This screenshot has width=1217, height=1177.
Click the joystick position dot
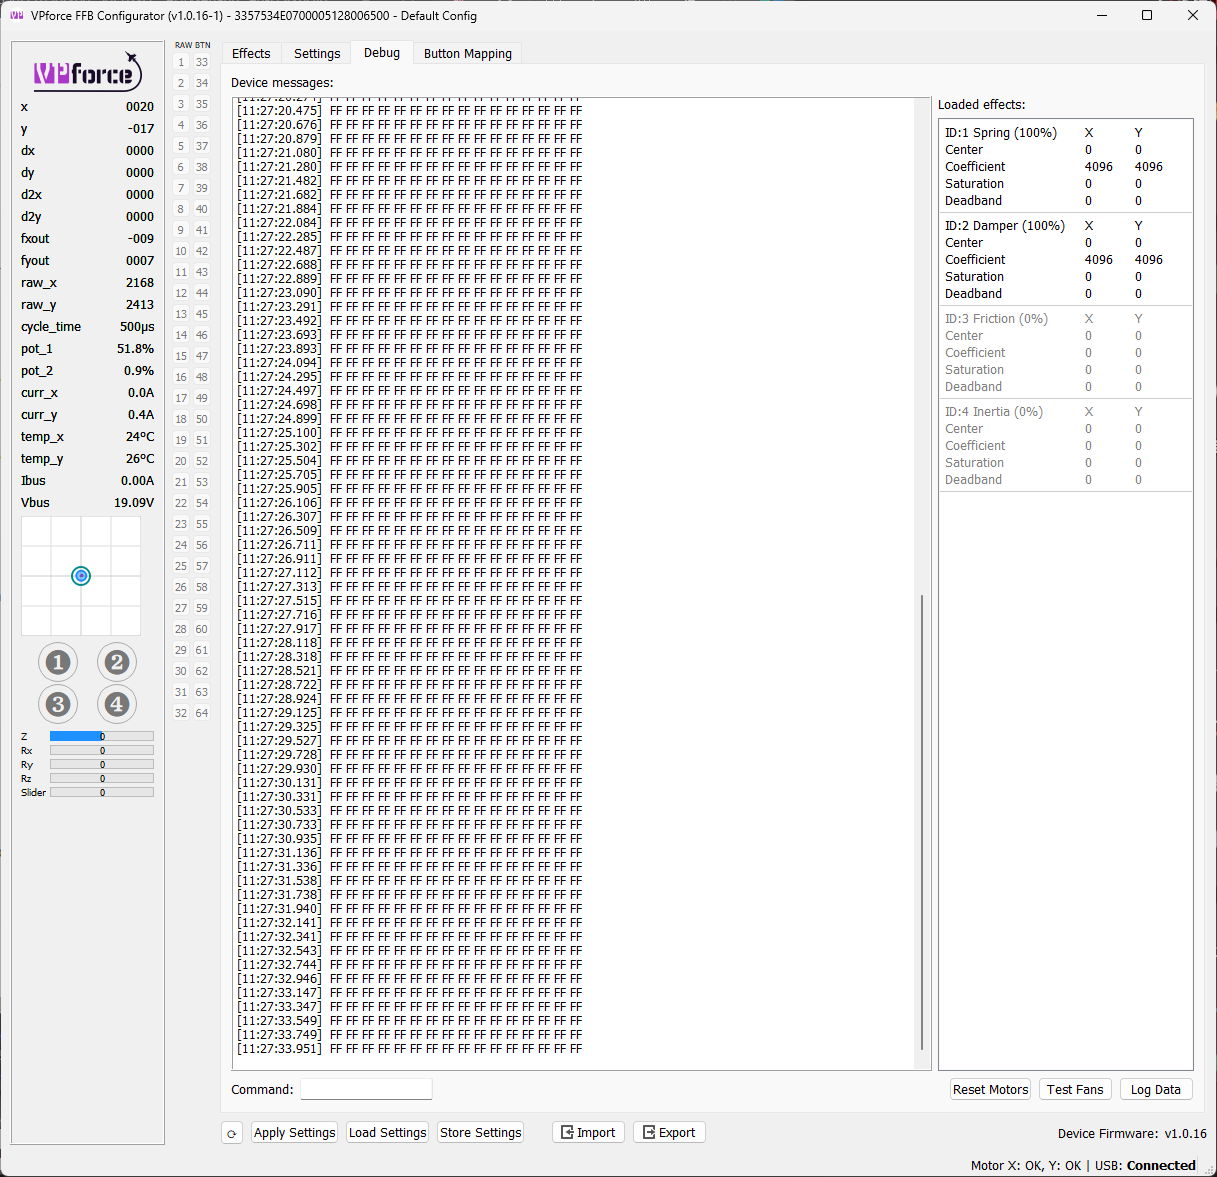tap(81, 576)
